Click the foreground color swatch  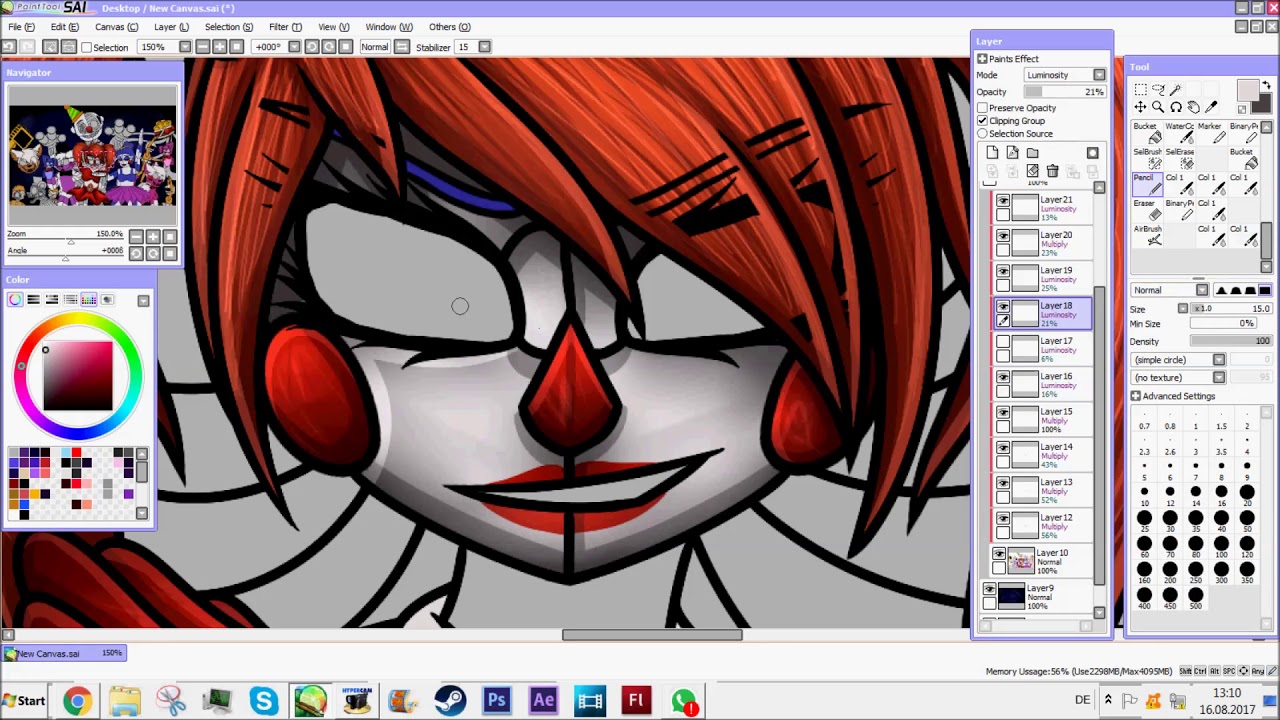(1246, 91)
